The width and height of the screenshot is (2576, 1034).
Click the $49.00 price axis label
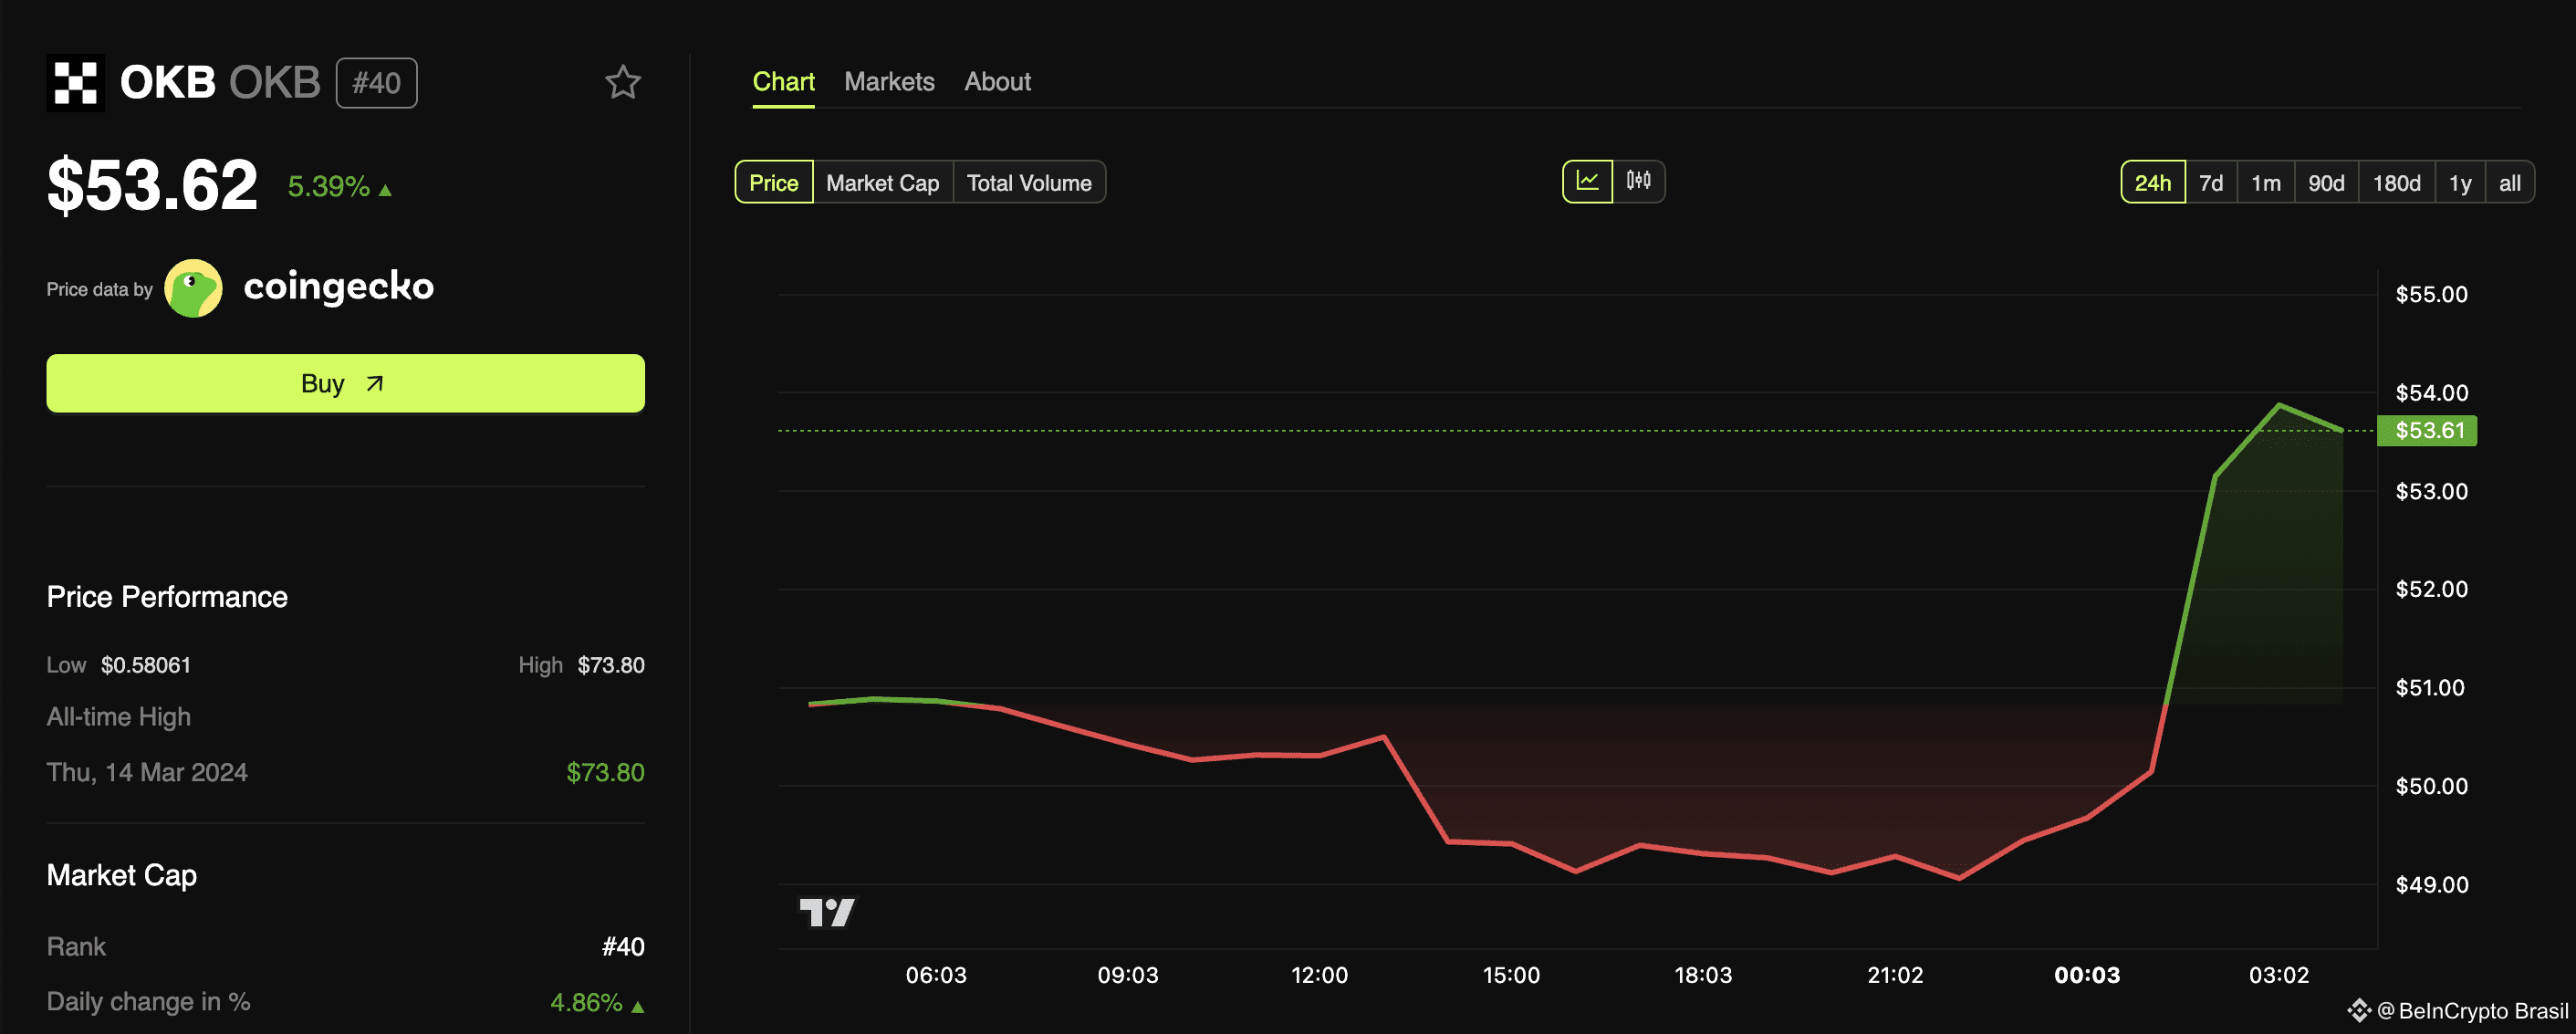pos(2431,885)
